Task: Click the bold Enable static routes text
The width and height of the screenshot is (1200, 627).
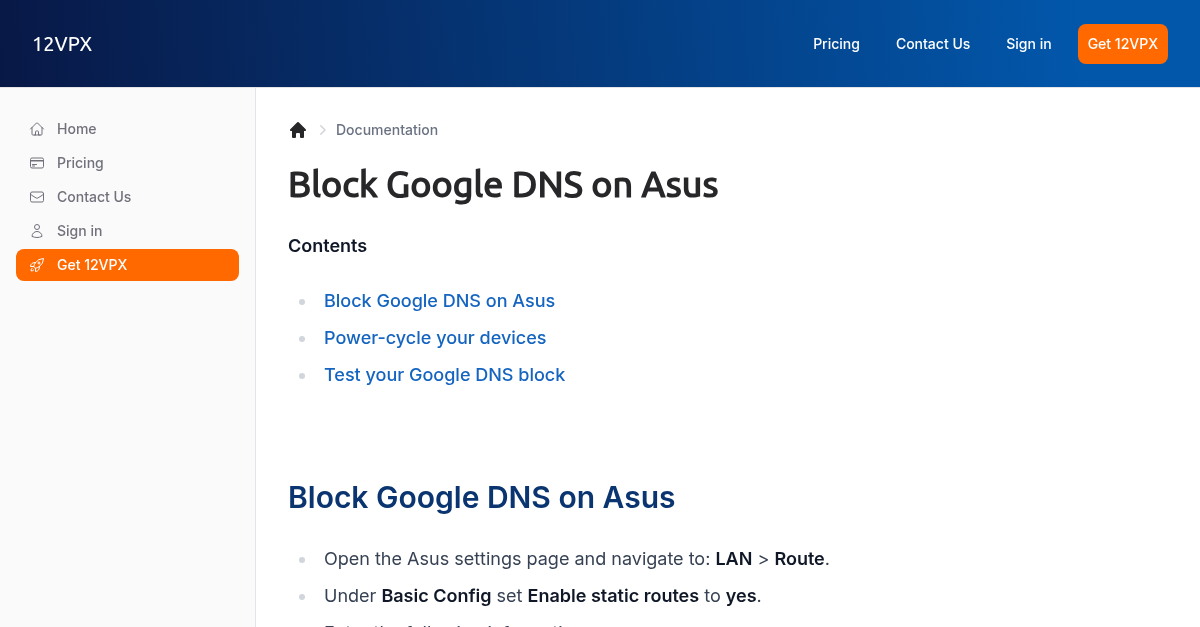Action: point(613,596)
